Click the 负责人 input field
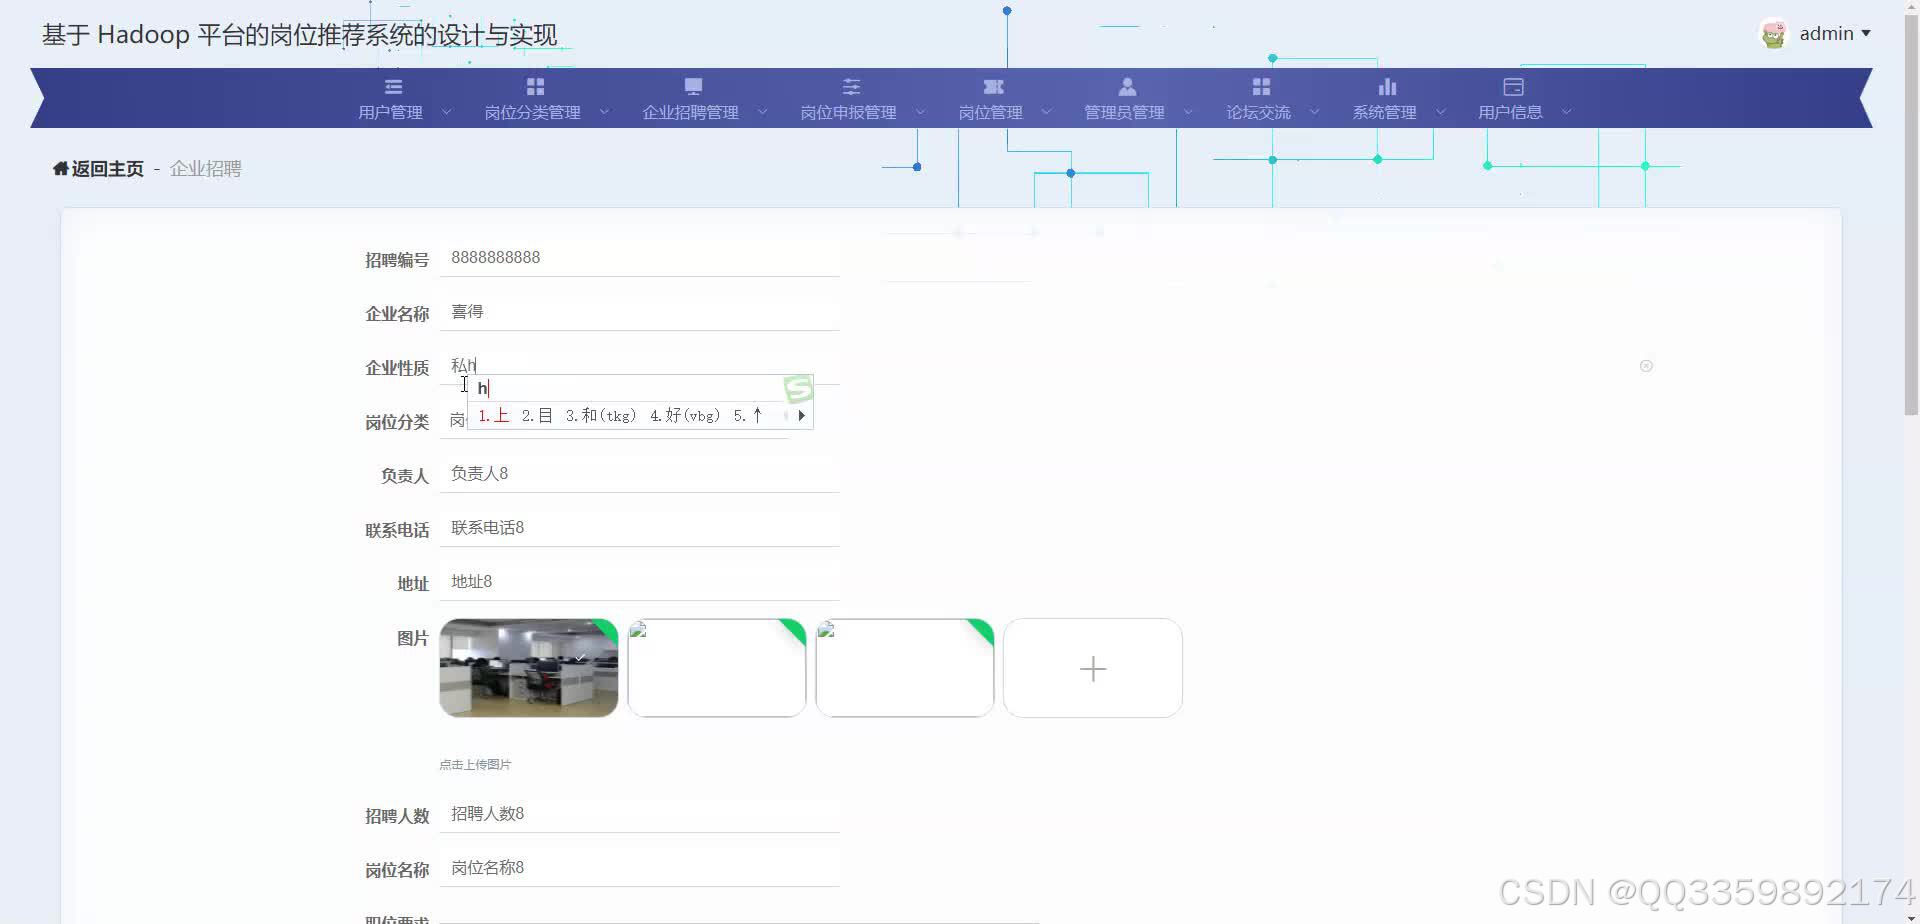Viewport: 1920px width, 924px height. [639, 474]
